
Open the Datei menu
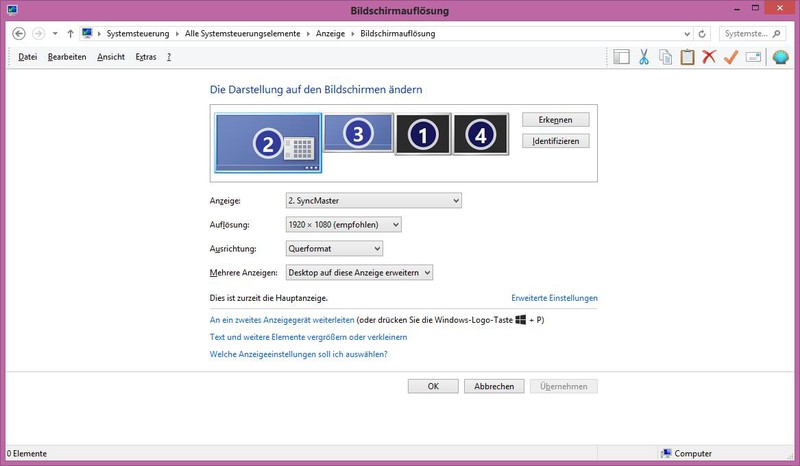(27, 57)
